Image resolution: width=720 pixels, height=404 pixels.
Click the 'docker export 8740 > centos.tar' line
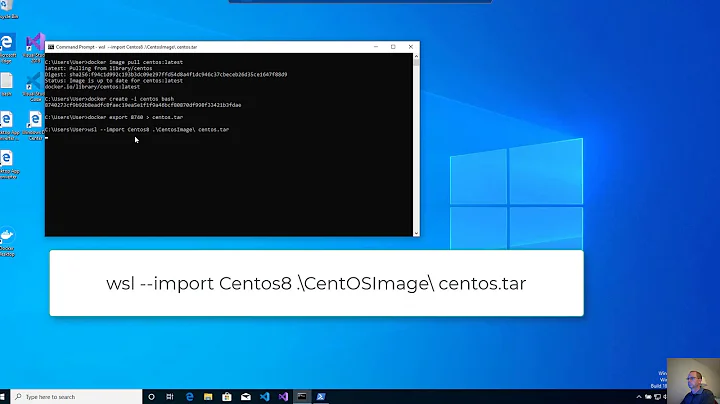coord(114,117)
